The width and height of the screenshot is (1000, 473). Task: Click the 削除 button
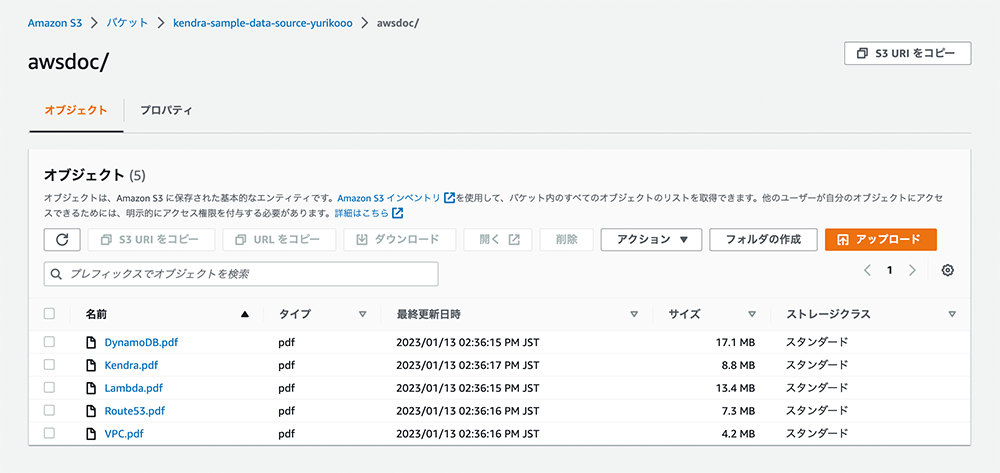[x=566, y=240]
